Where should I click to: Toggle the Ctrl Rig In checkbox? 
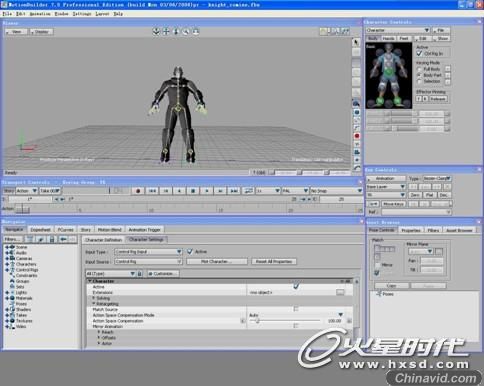pos(419,53)
